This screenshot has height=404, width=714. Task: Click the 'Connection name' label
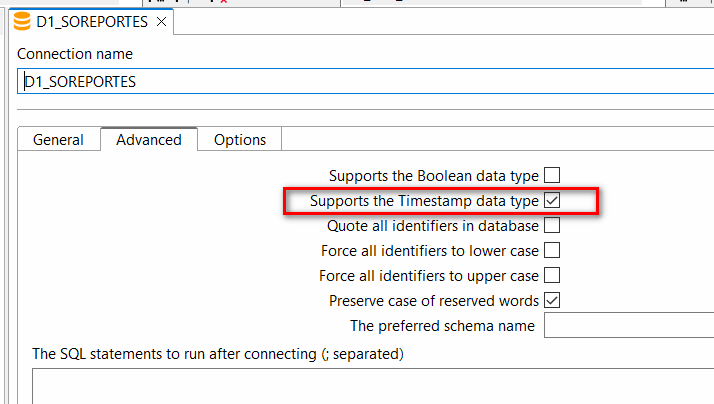click(75, 54)
